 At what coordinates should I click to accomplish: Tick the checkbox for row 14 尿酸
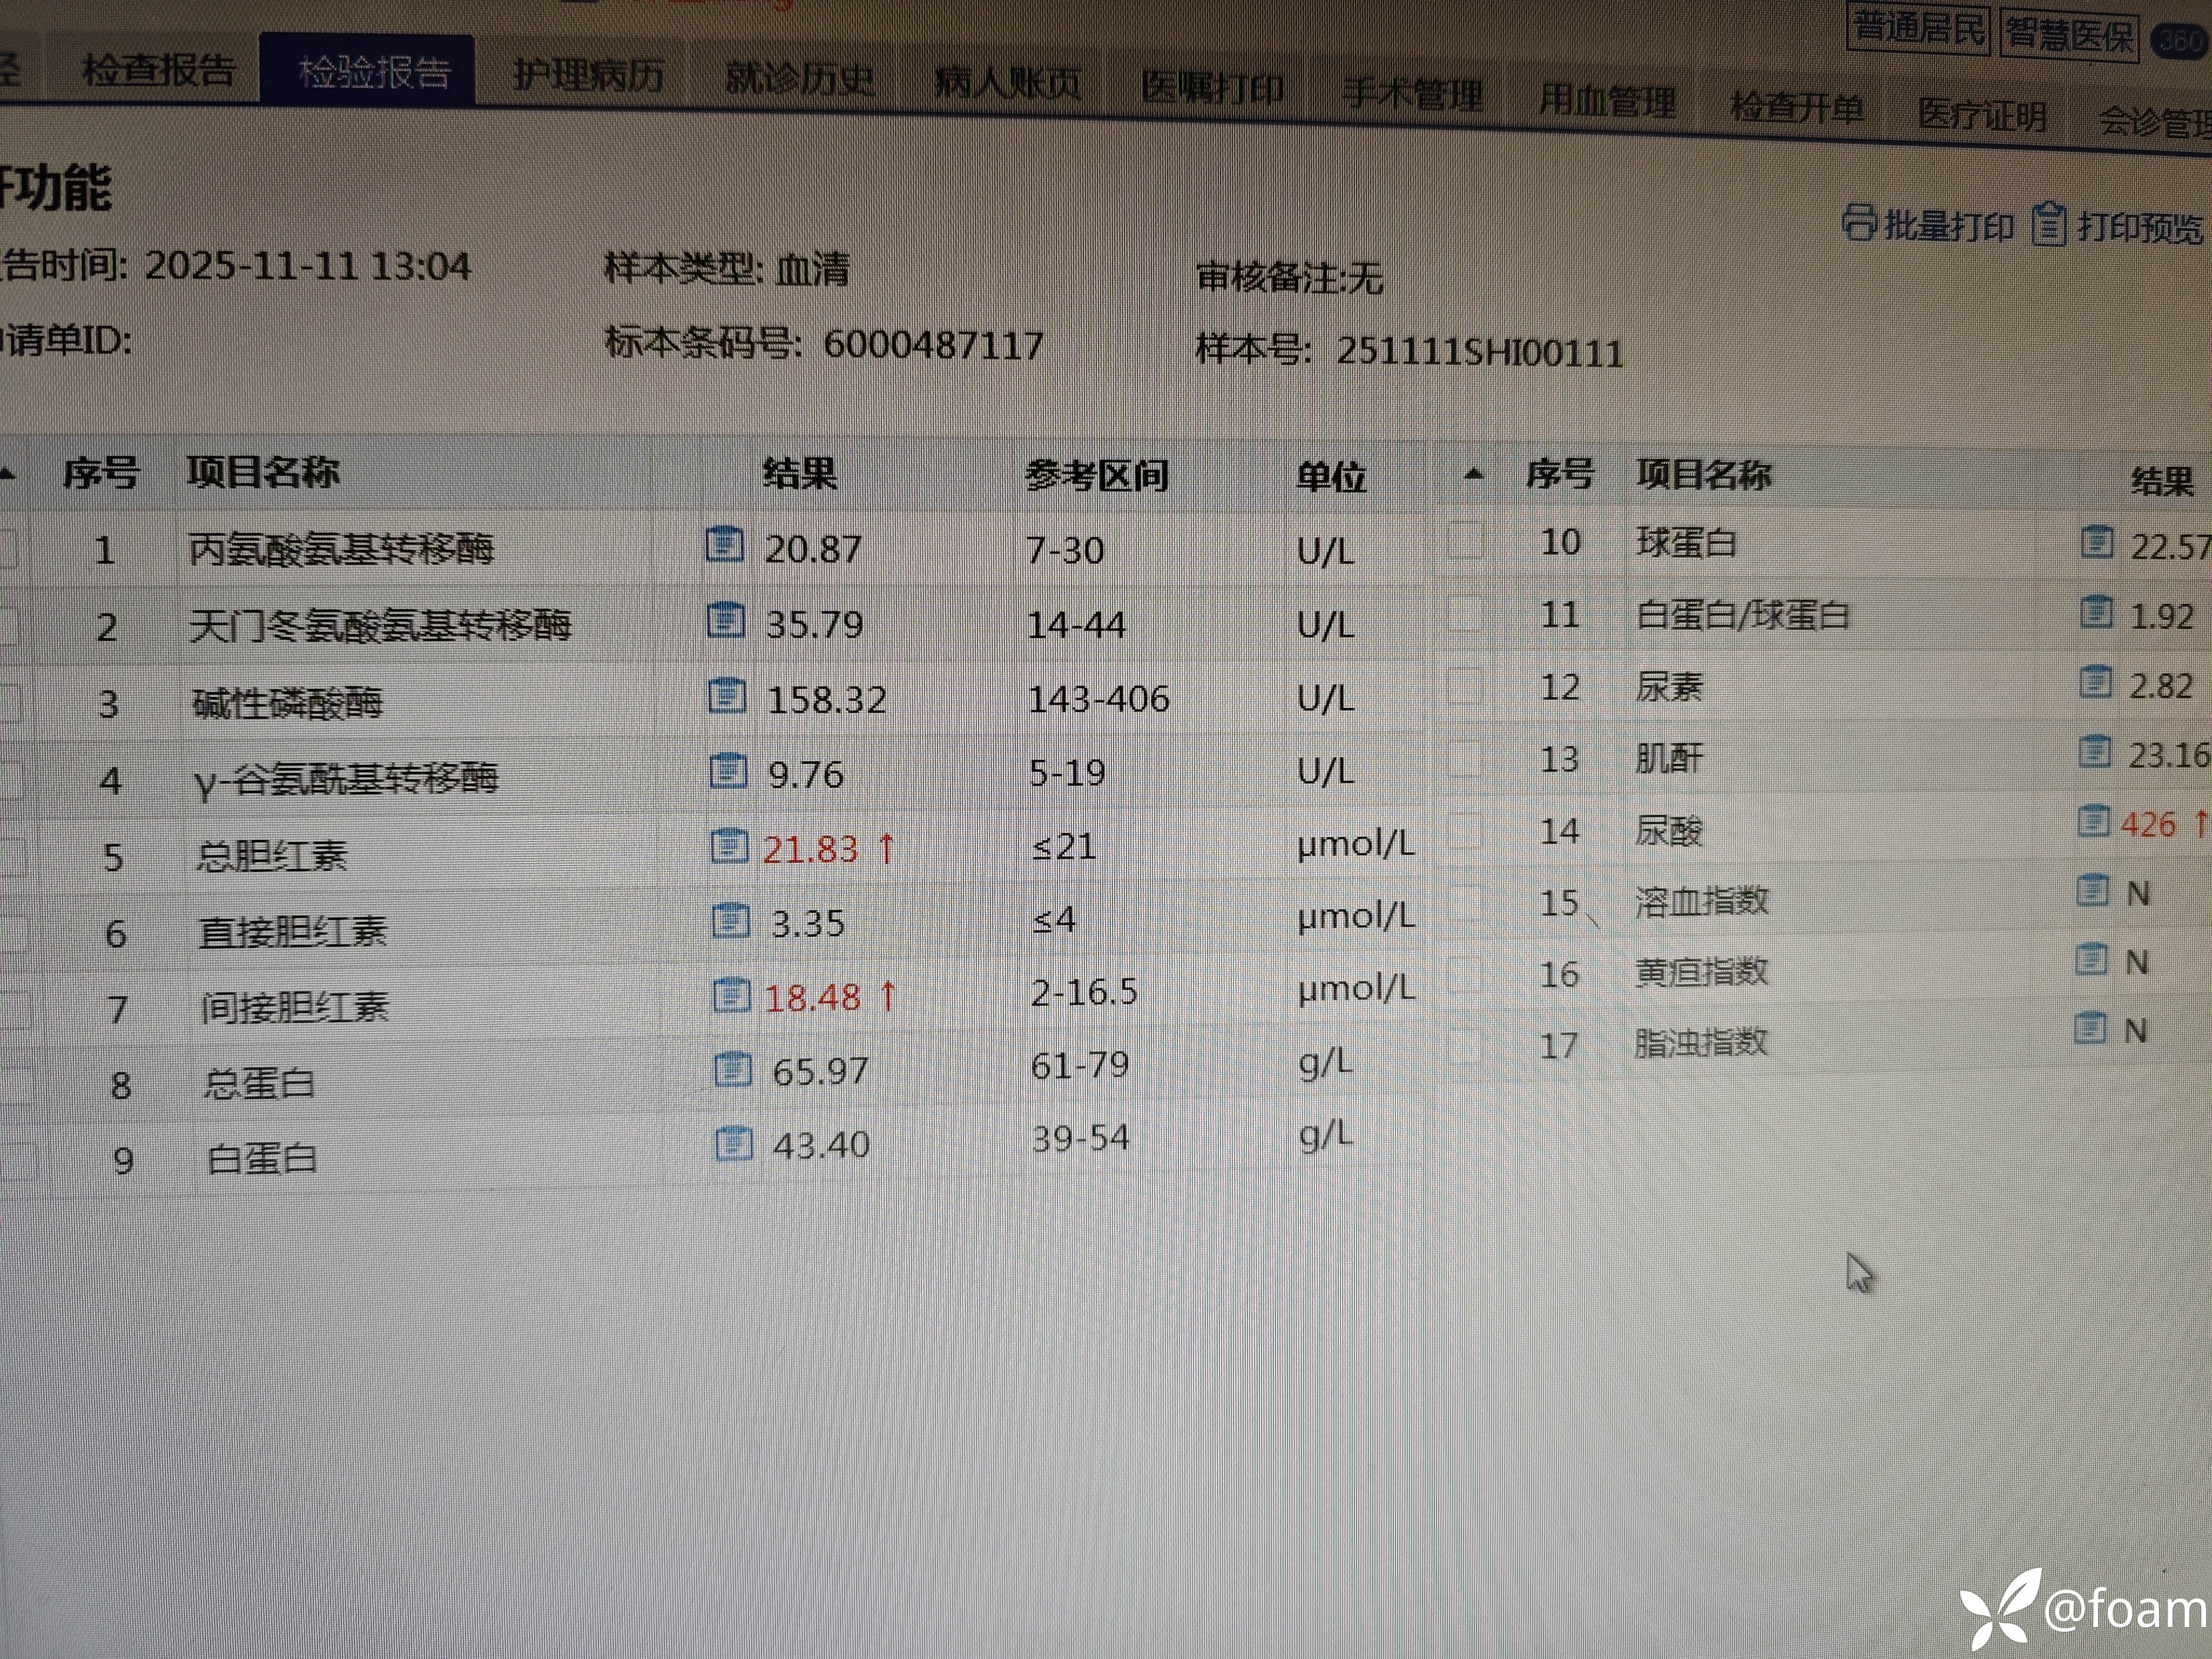point(1465,830)
